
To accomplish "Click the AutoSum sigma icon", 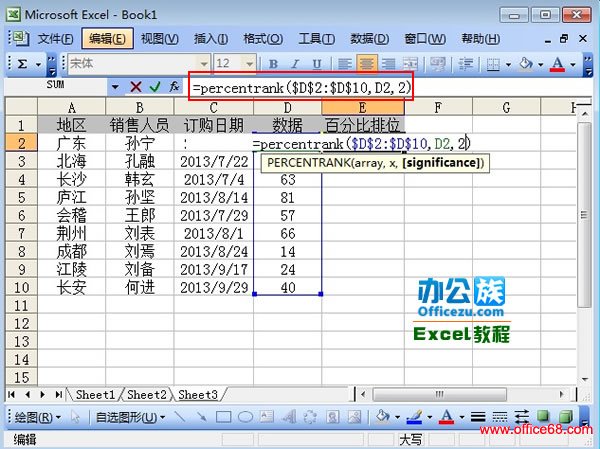I will [22, 64].
